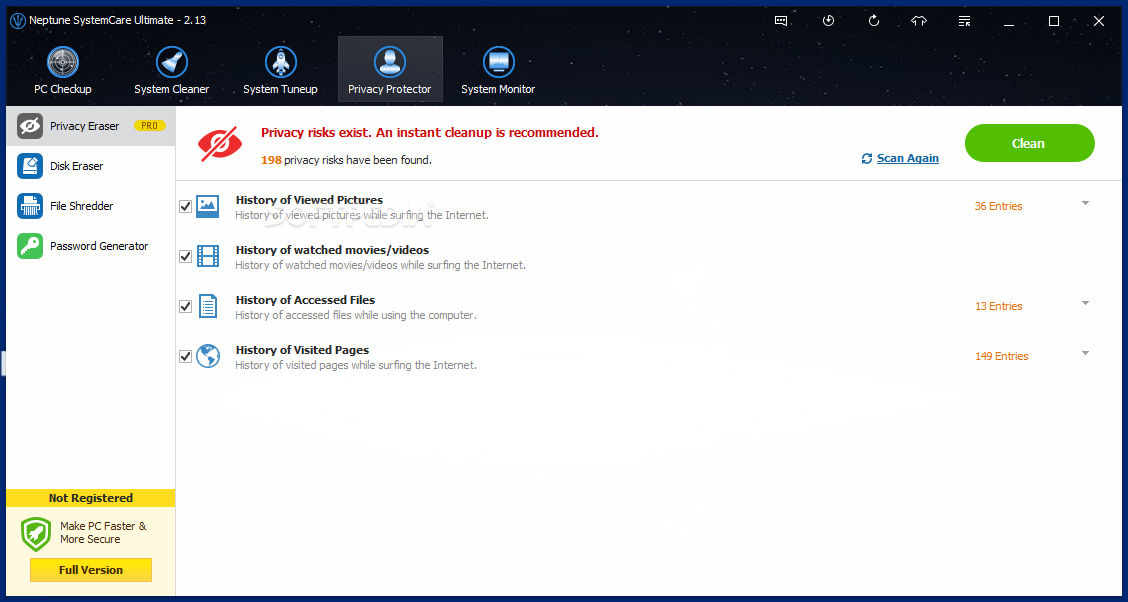This screenshot has height=602, width=1128.
Task: Click the History of Visited Pages title
Action: coord(302,350)
